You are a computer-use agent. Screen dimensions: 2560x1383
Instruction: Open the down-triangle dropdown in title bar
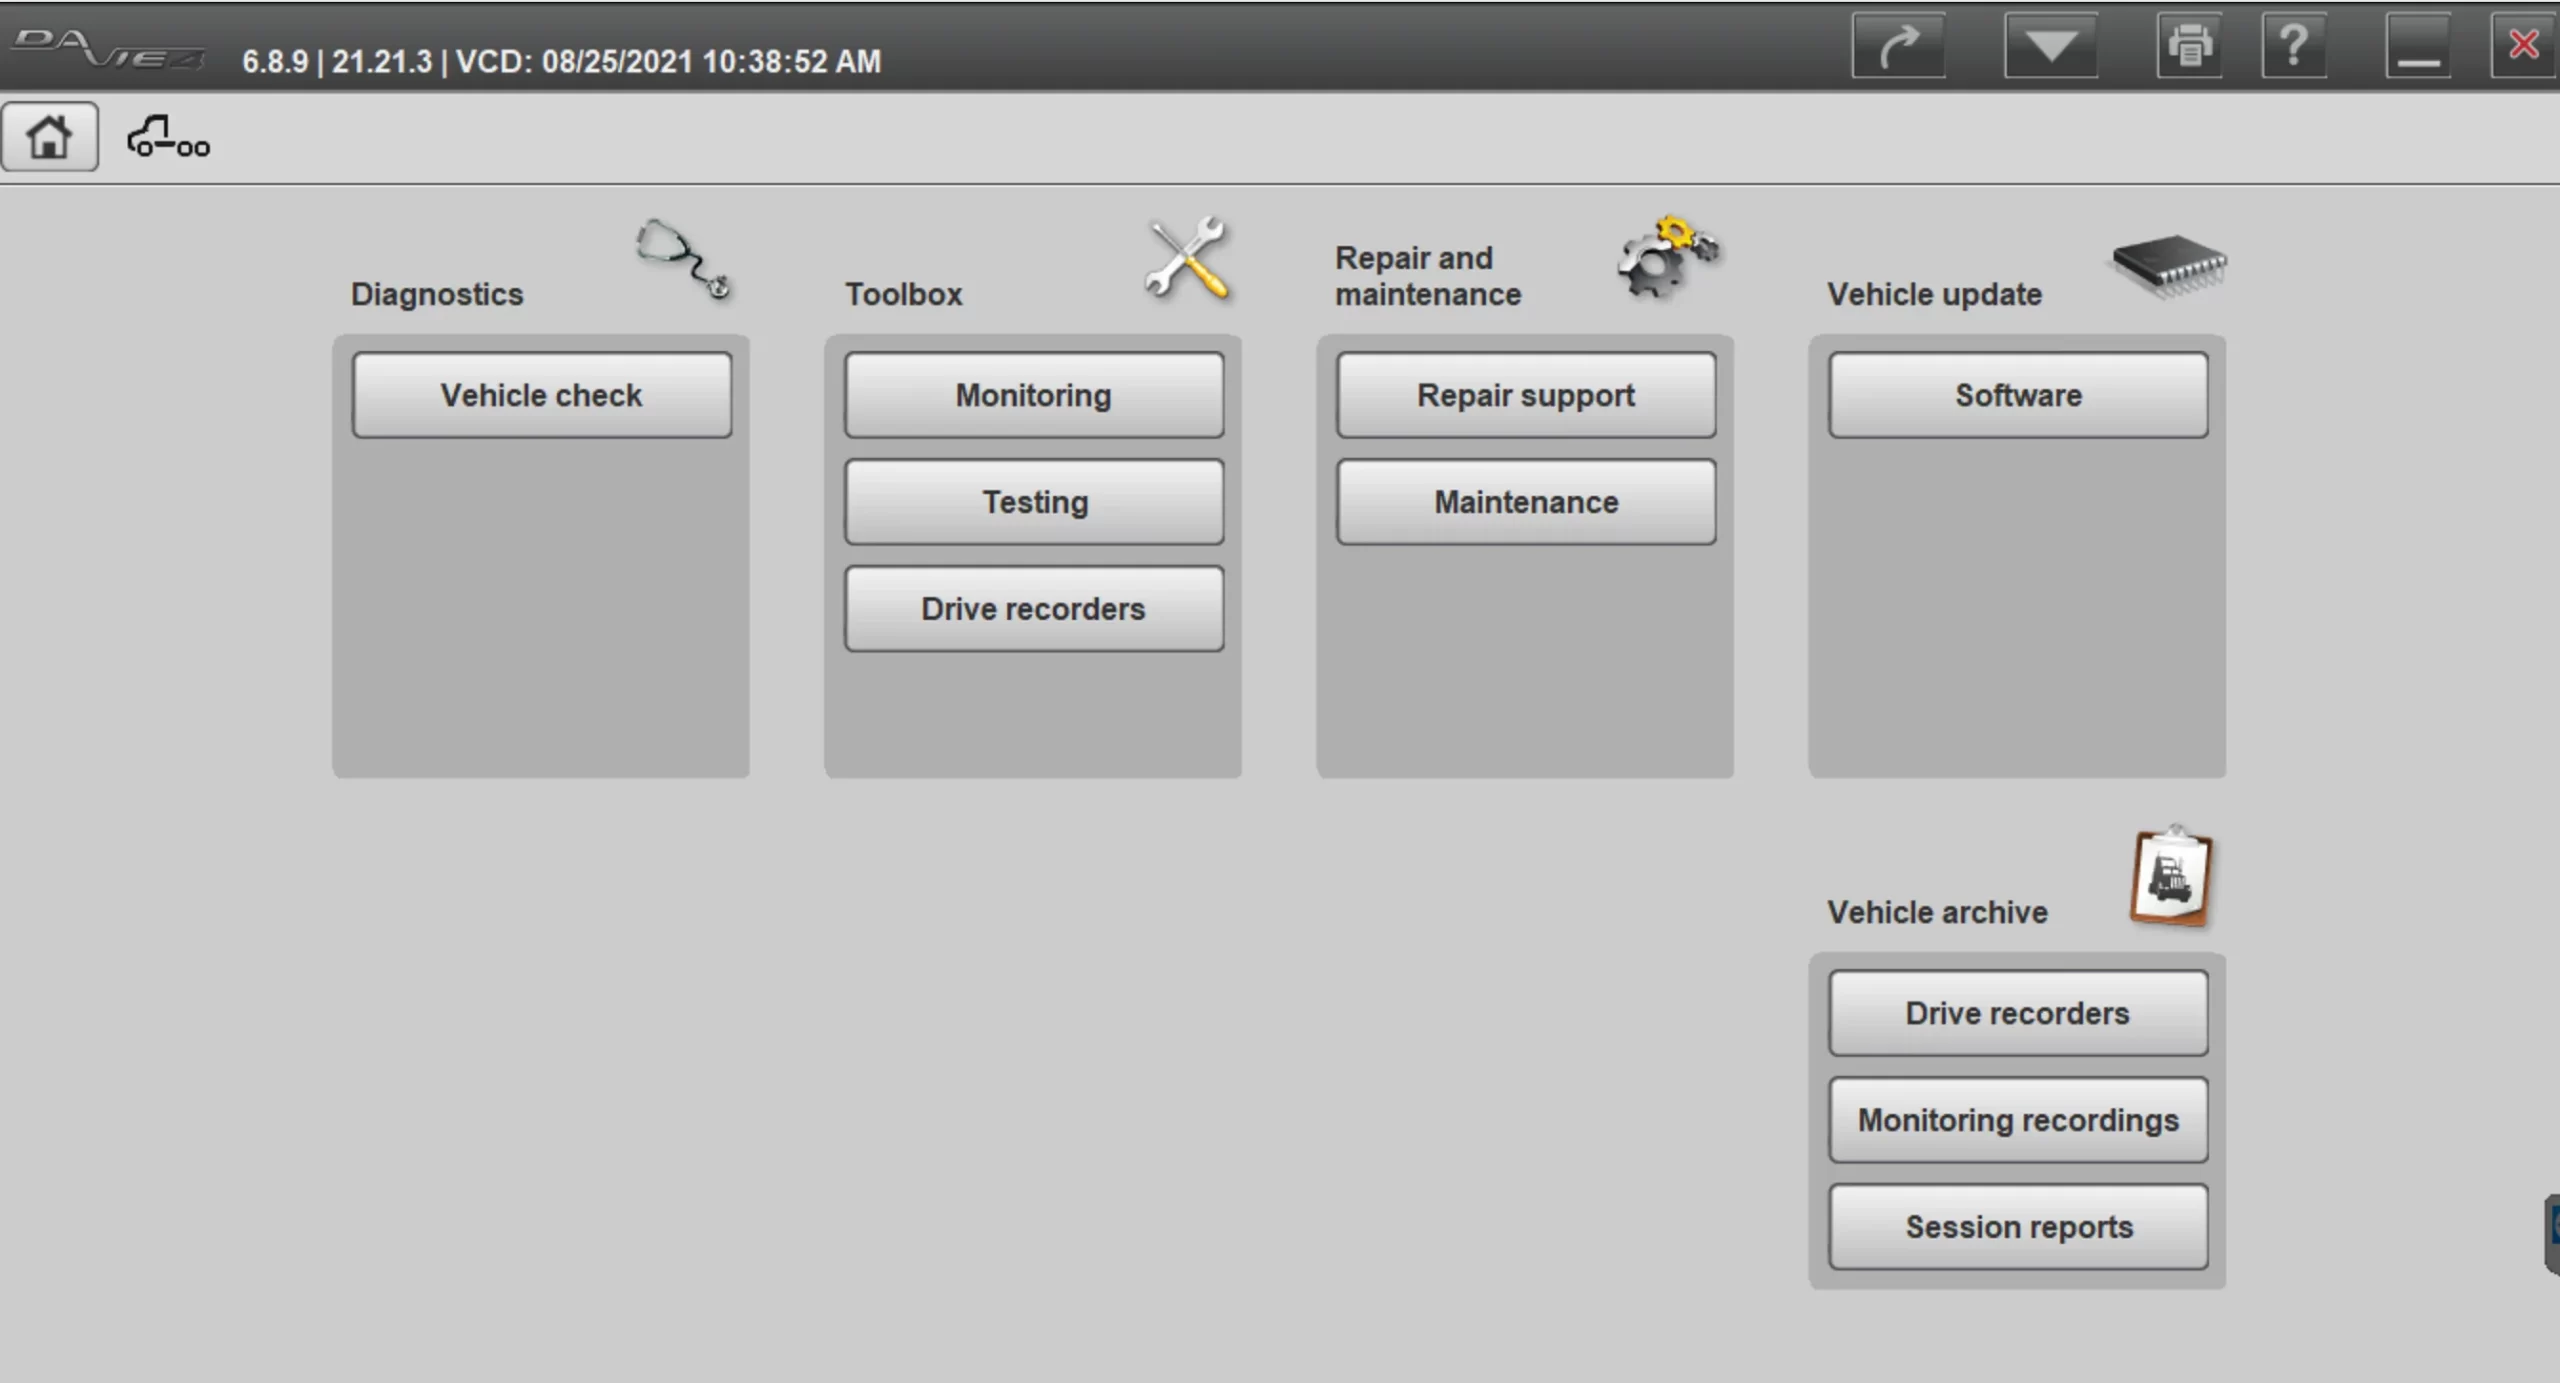point(2050,46)
